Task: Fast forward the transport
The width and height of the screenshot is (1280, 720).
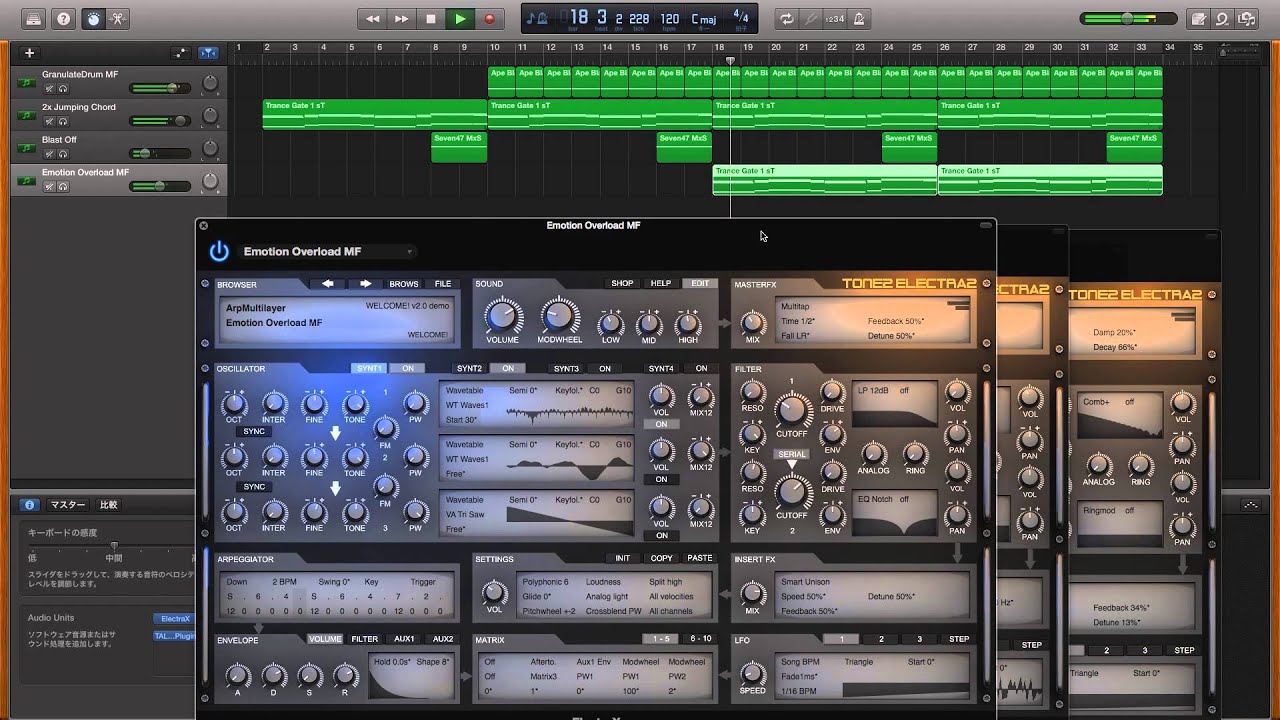Action: (x=401, y=18)
